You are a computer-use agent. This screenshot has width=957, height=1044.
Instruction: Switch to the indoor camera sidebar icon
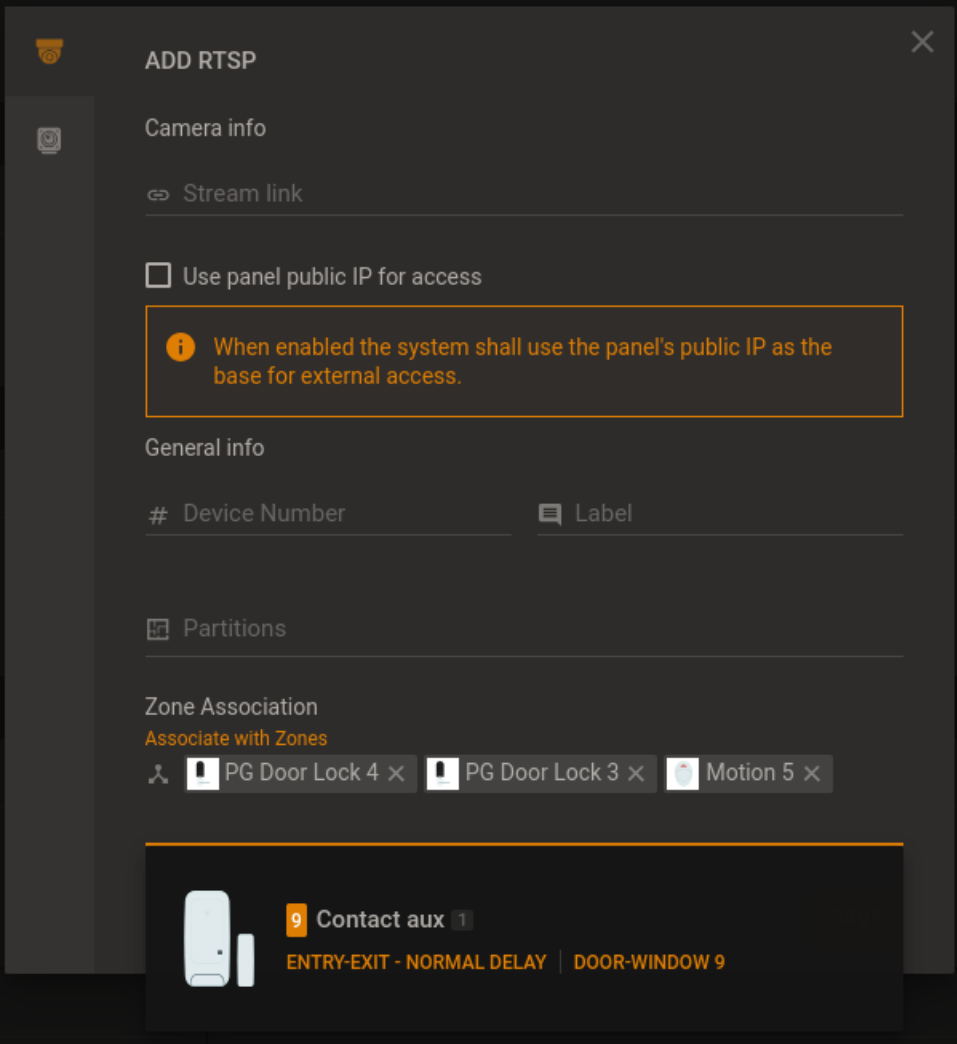(49, 141)
